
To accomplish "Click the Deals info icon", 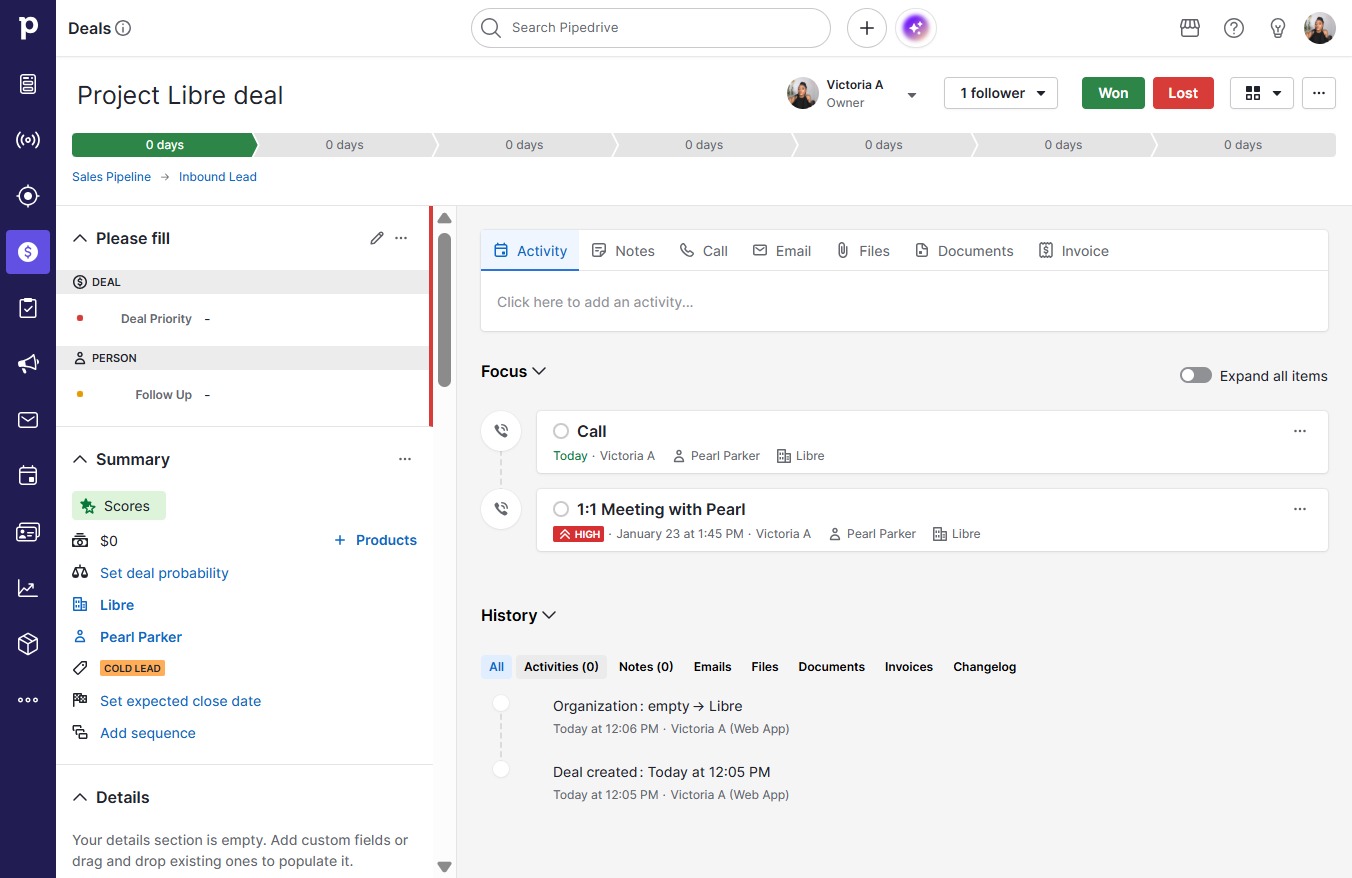I will pyautogui.click(x=124, y=28).
